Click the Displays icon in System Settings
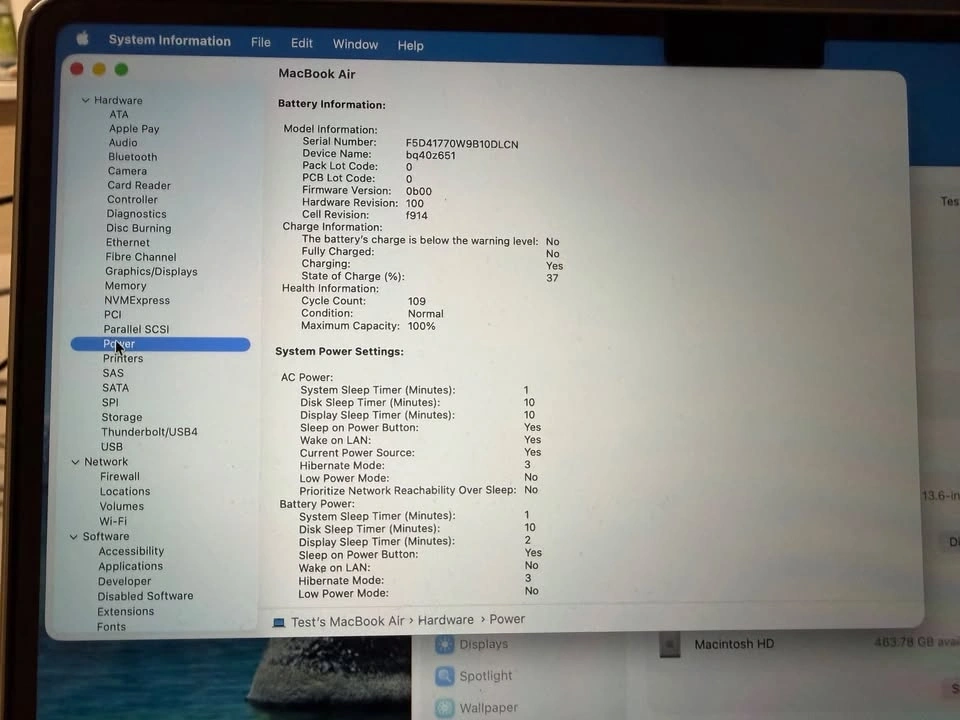960x720 pixels. point(445,645)
